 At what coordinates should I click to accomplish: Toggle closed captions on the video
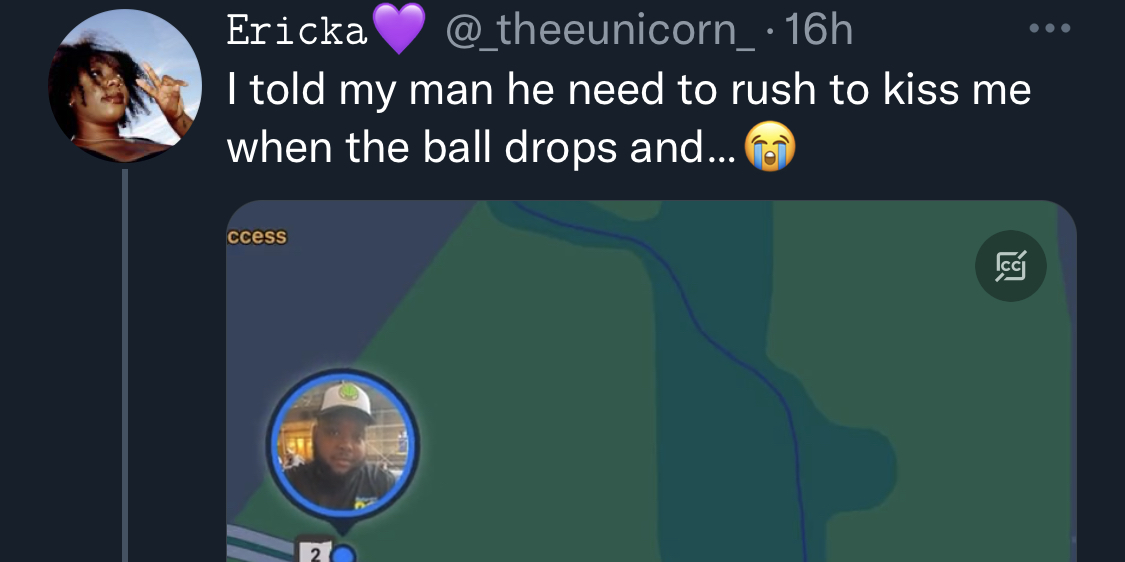1010,266
